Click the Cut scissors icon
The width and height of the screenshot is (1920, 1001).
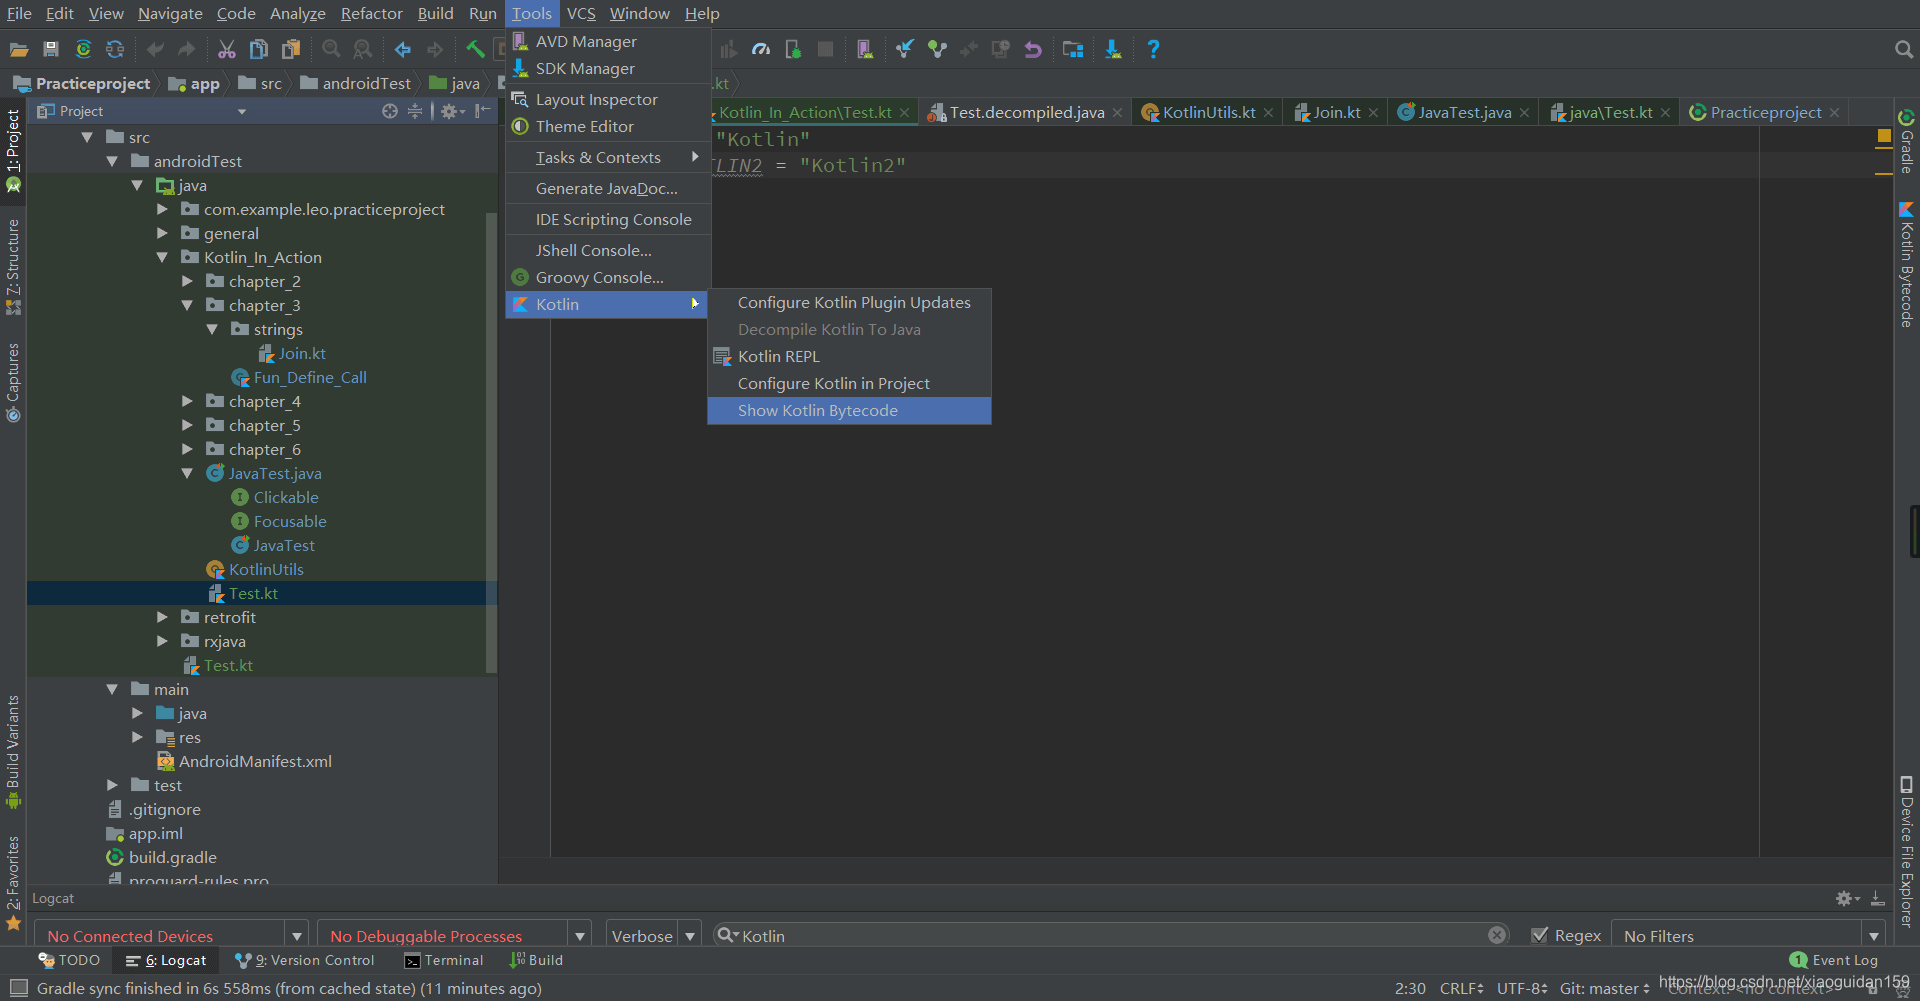[227, 49]
